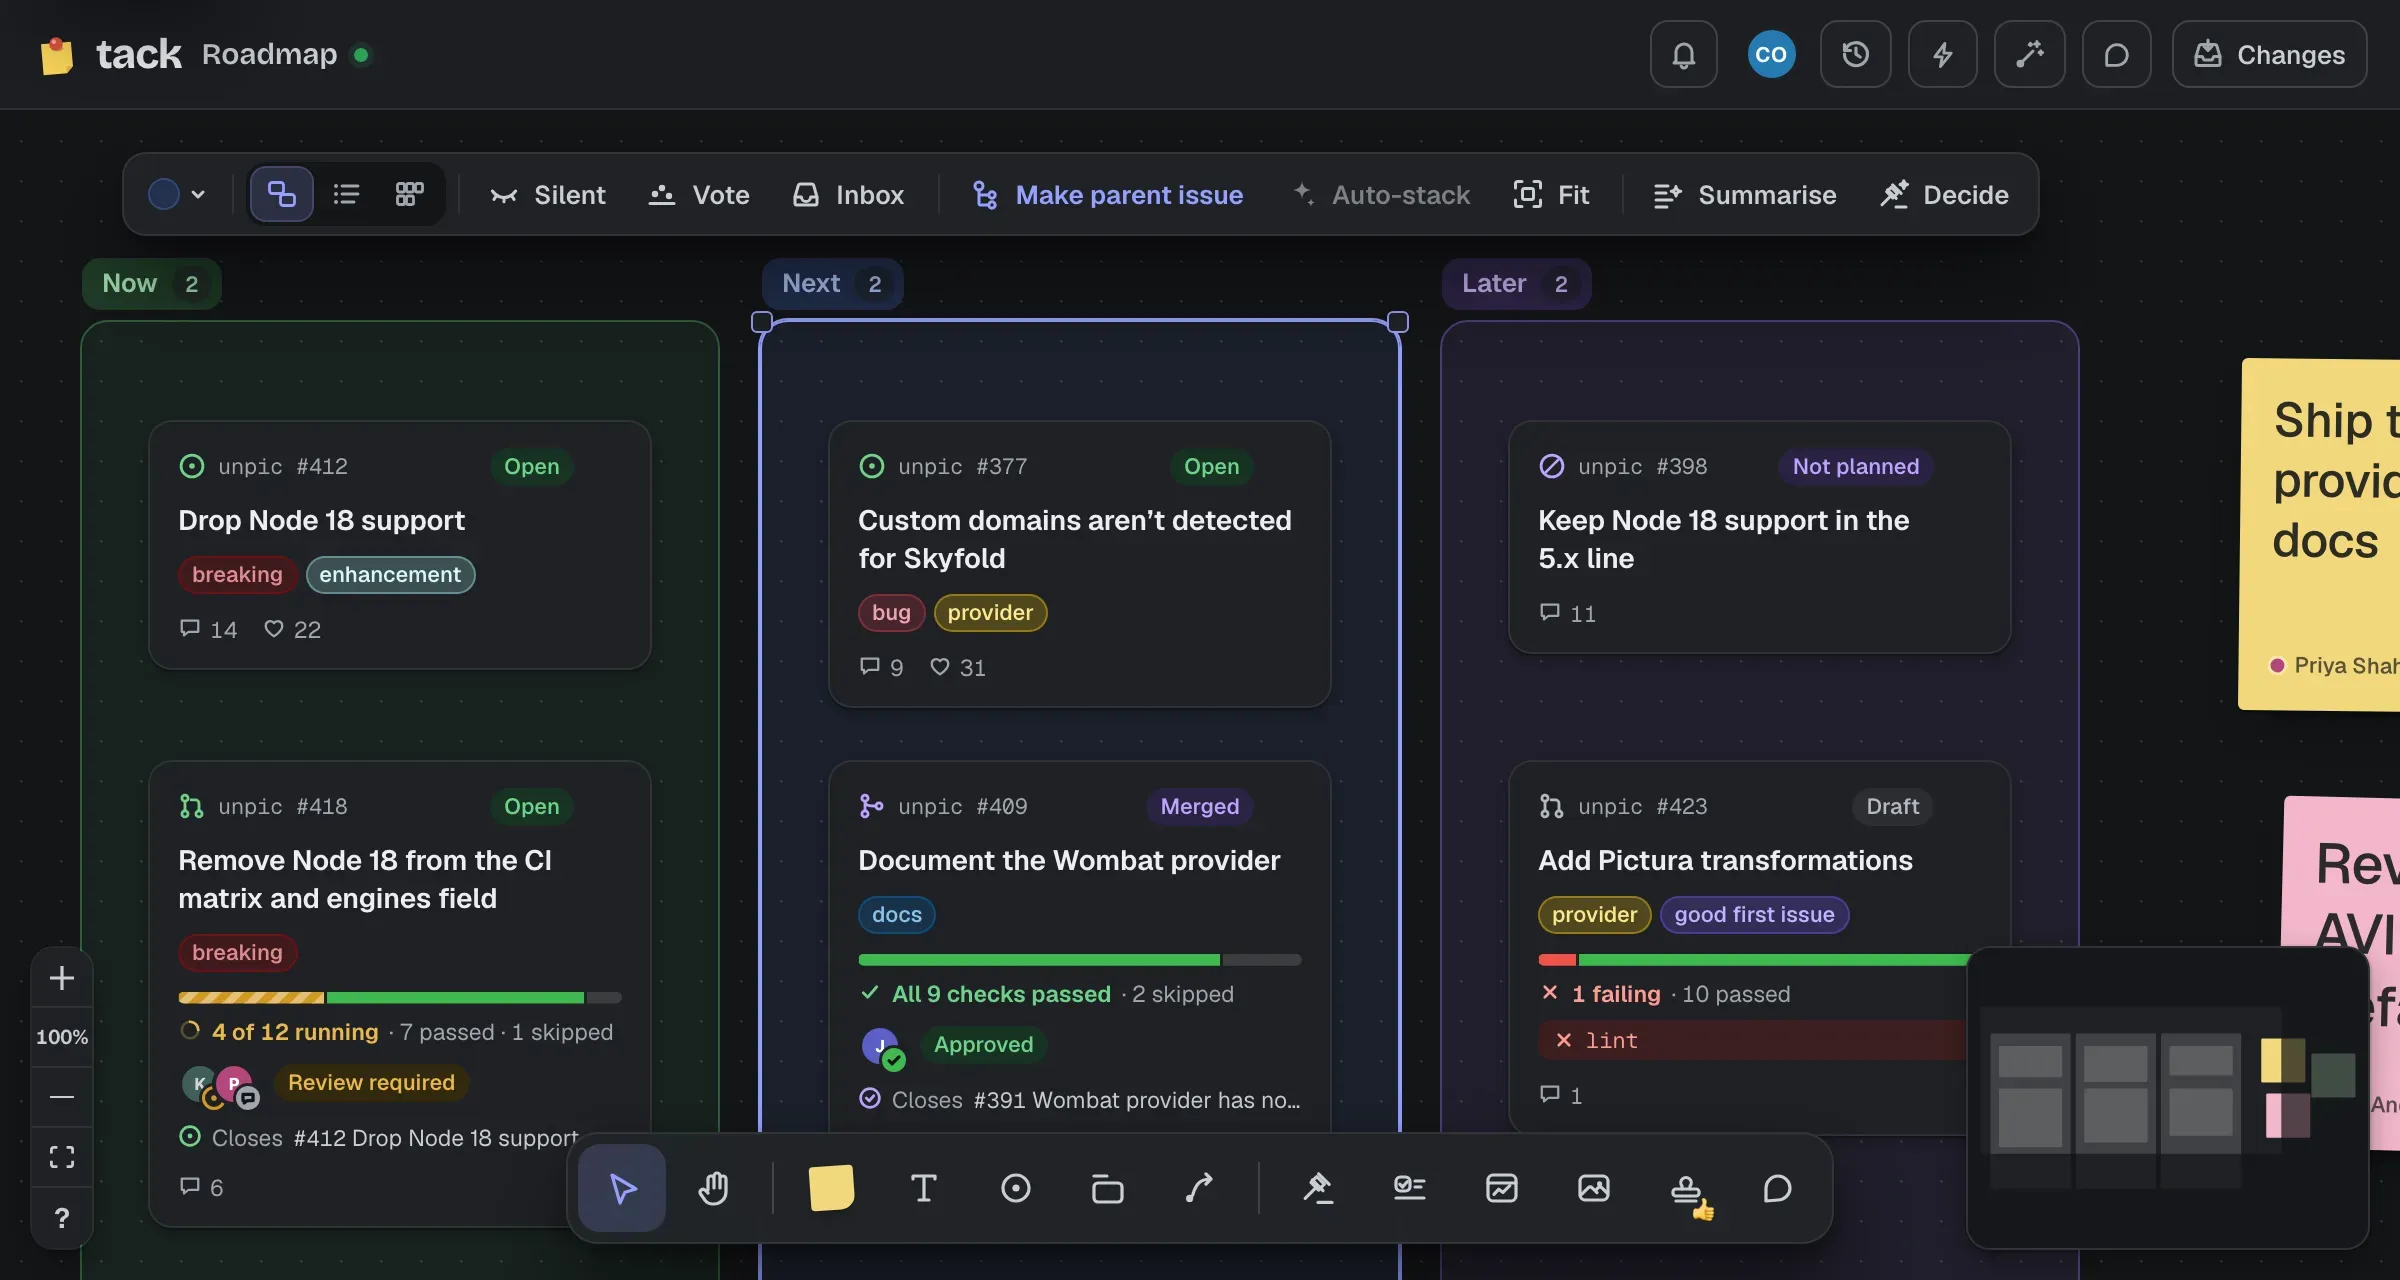Toggle Silent mode
The width and height of the screenshot is (2400, 1280).
click(x=547, y=194)
